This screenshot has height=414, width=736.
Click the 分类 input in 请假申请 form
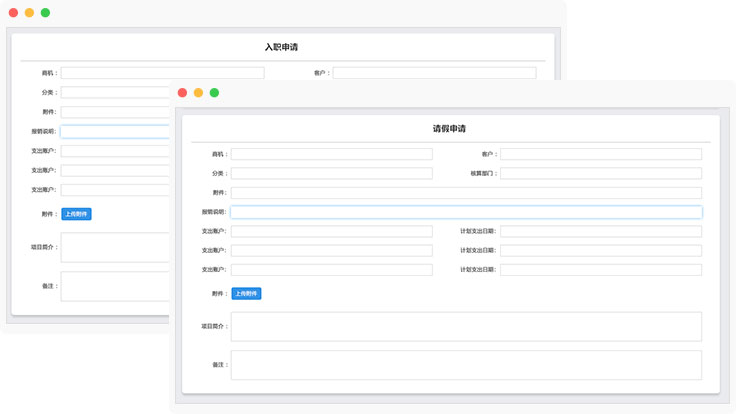tap(331, 173)
